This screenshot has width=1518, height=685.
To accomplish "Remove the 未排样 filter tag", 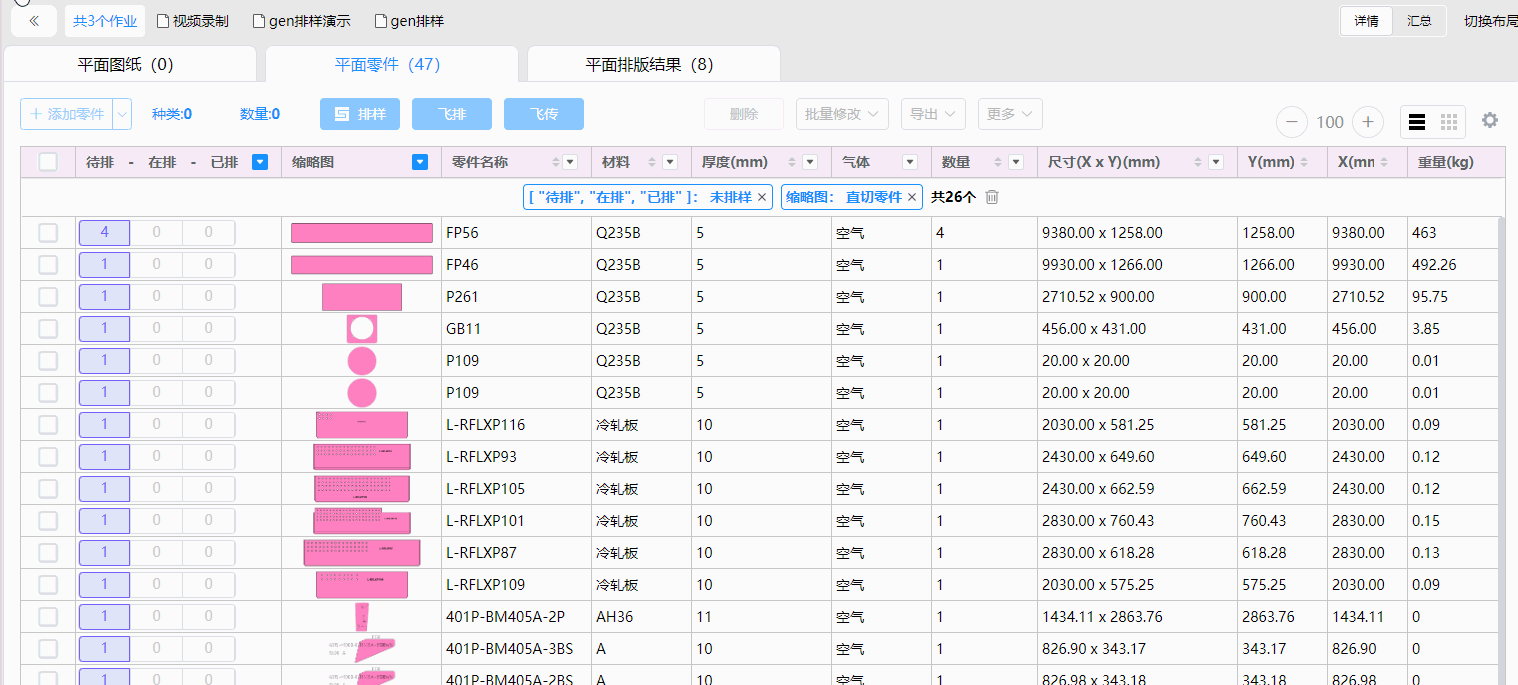I will click(762, 198).
